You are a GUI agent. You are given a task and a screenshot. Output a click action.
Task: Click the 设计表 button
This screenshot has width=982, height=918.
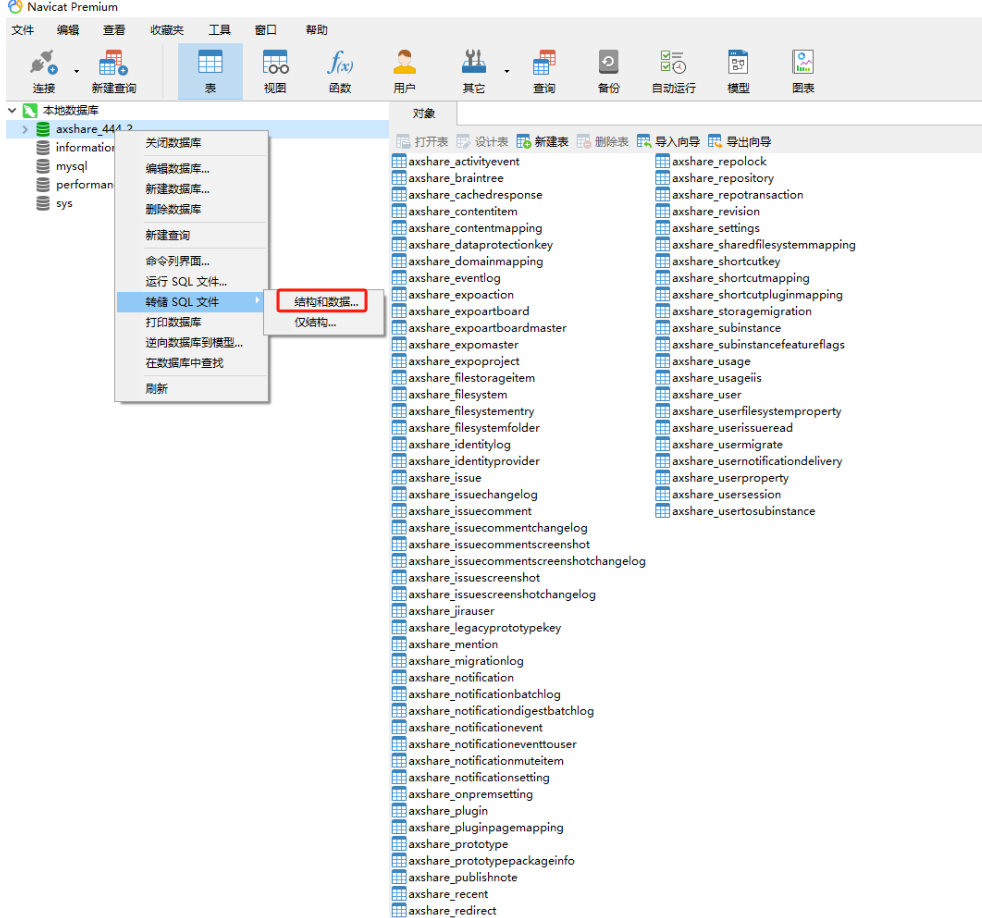coord(482,142)
